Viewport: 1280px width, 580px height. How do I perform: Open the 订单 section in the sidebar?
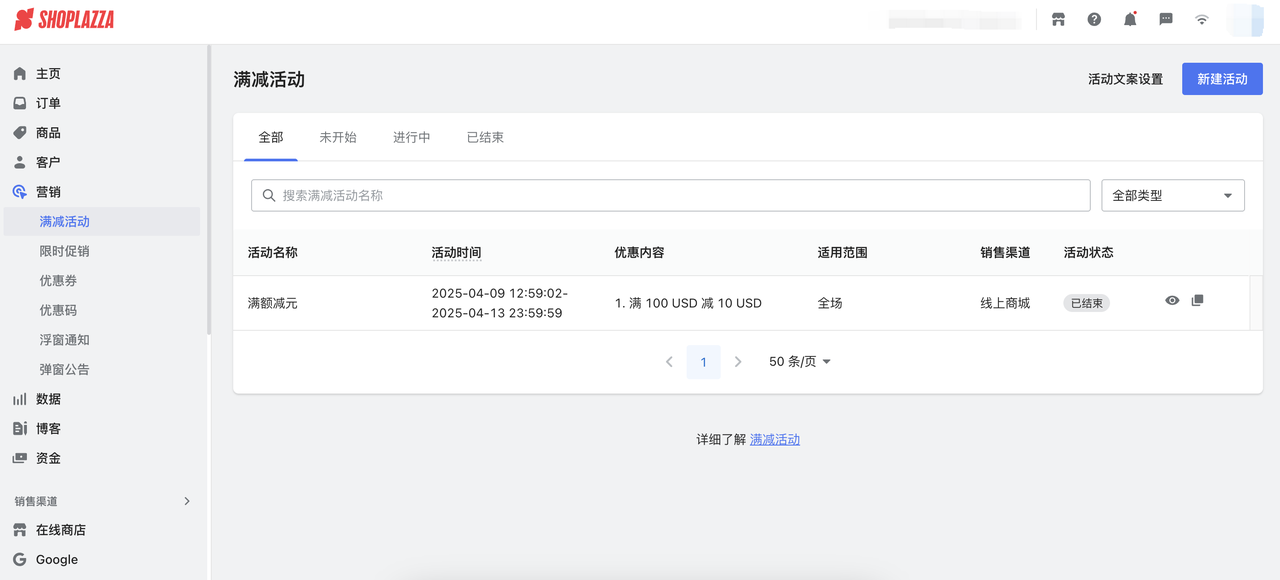[x=45, y=102]
